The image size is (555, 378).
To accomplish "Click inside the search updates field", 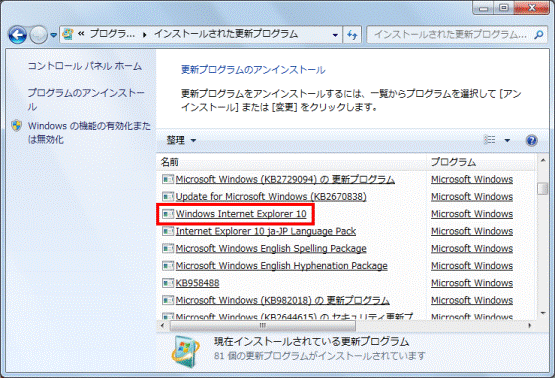I will 450,35.
